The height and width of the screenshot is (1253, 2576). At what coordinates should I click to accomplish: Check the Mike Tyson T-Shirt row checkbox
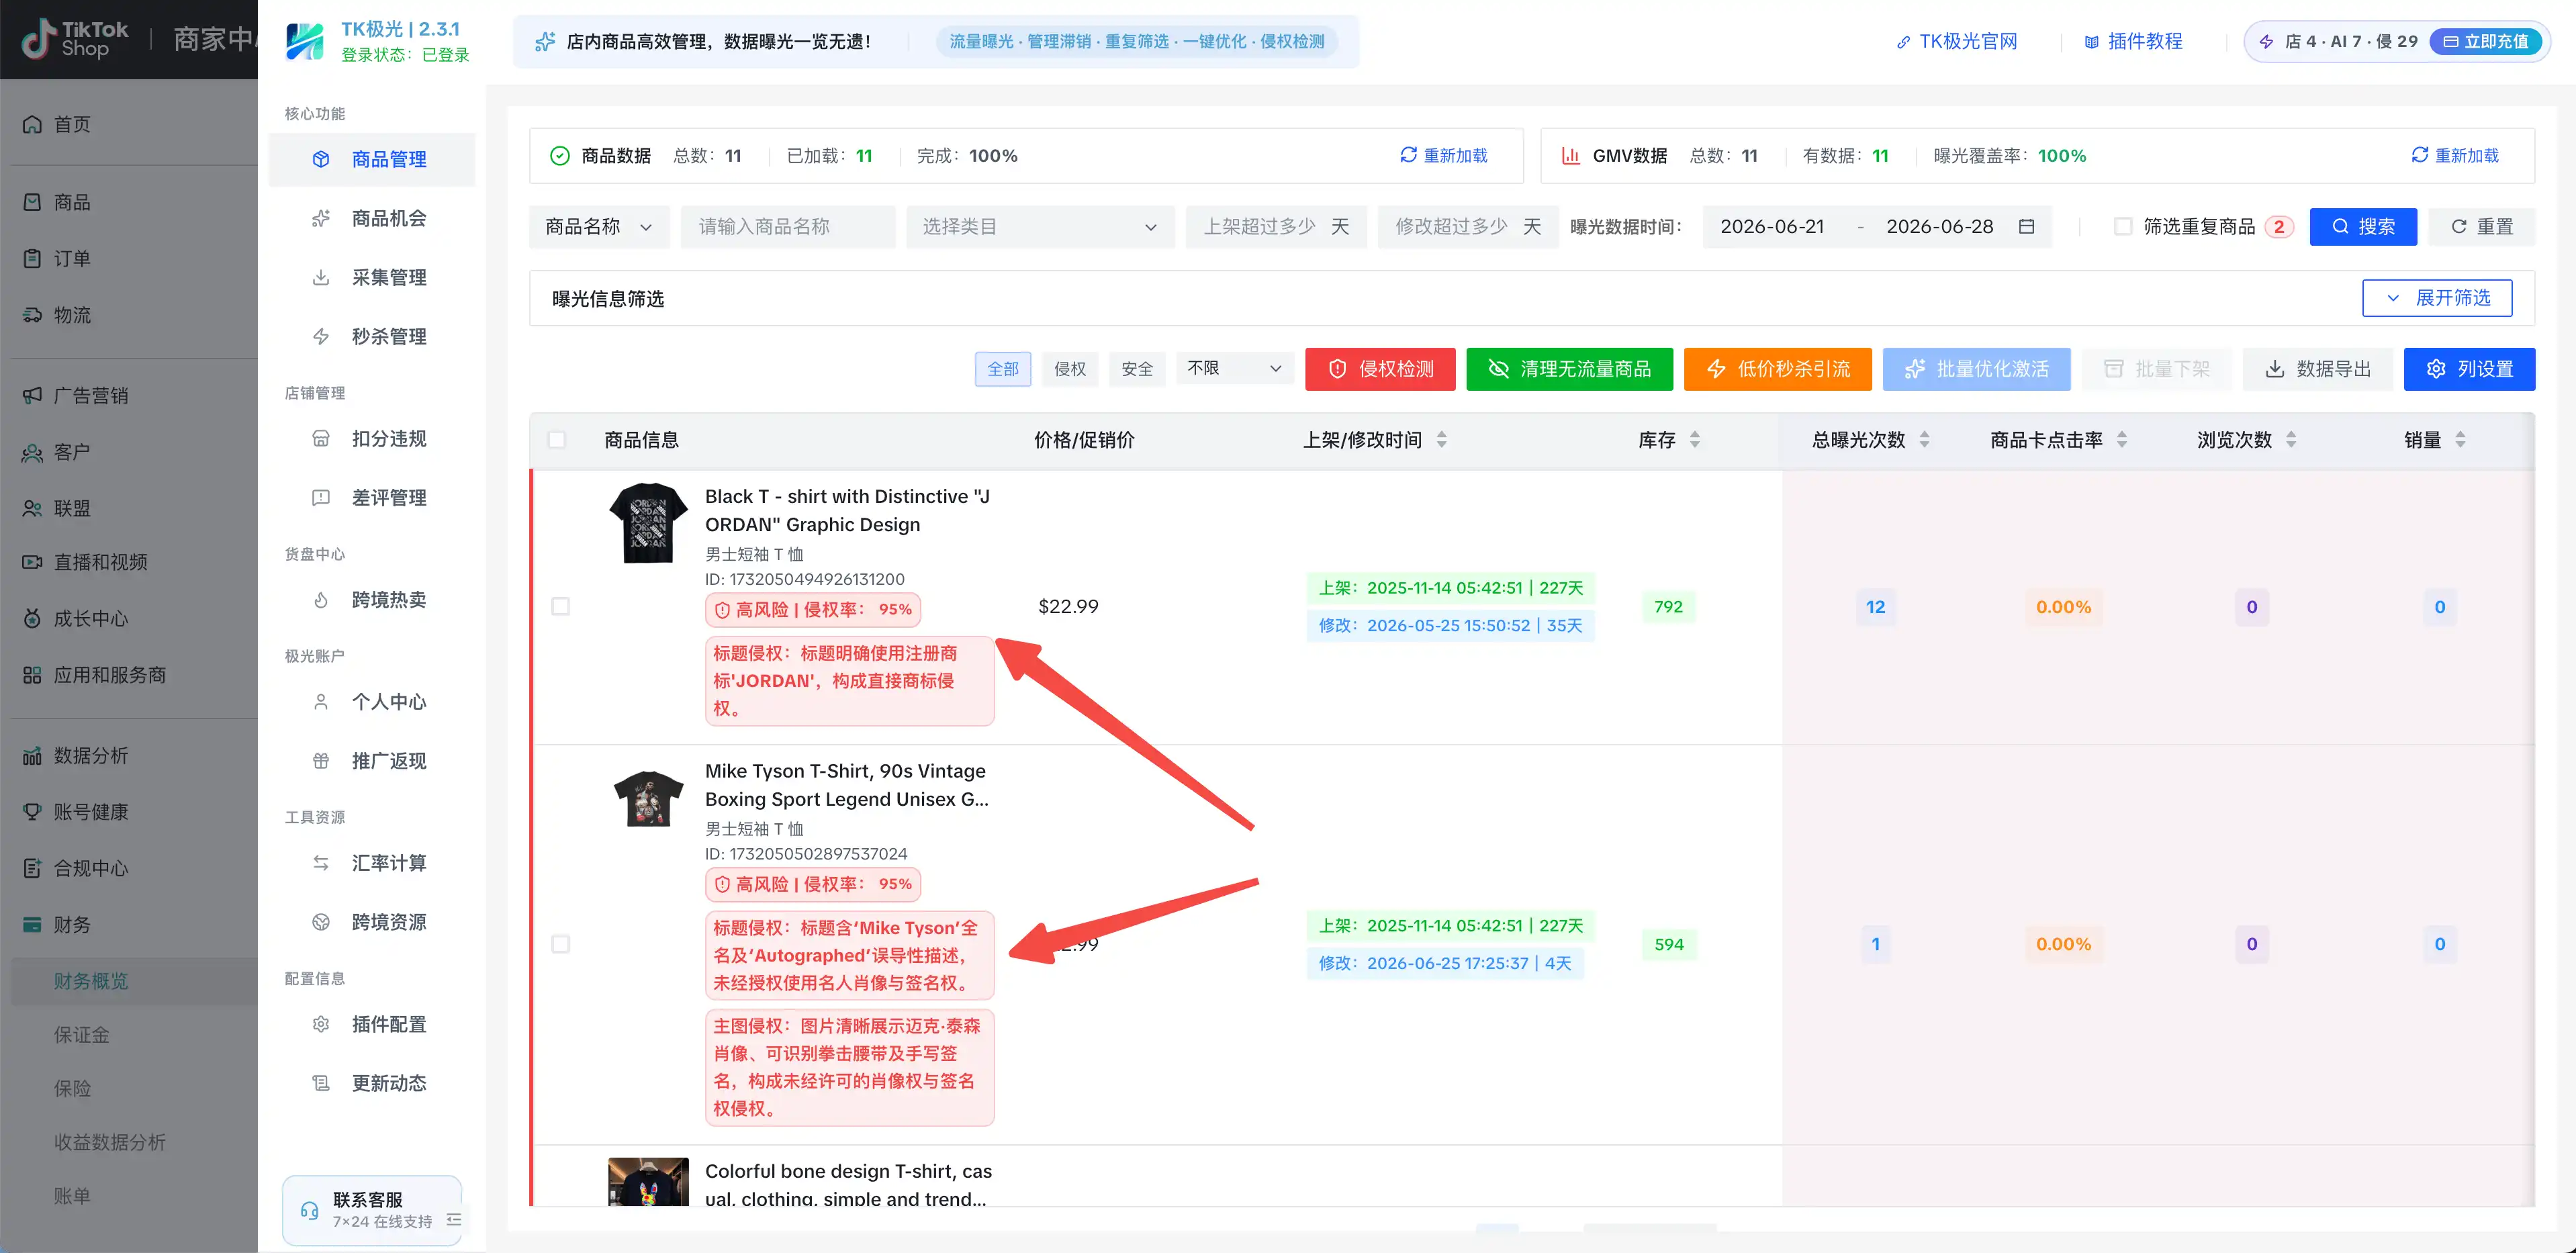point(561,944)
